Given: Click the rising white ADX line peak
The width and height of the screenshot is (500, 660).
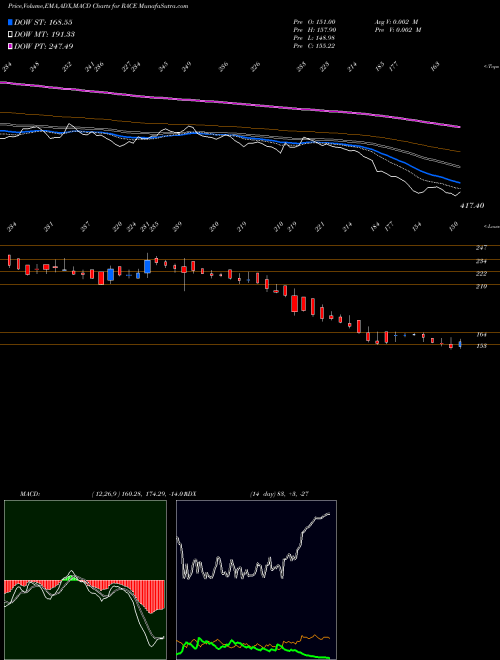Looking at the screenshot, I should 327,514.
